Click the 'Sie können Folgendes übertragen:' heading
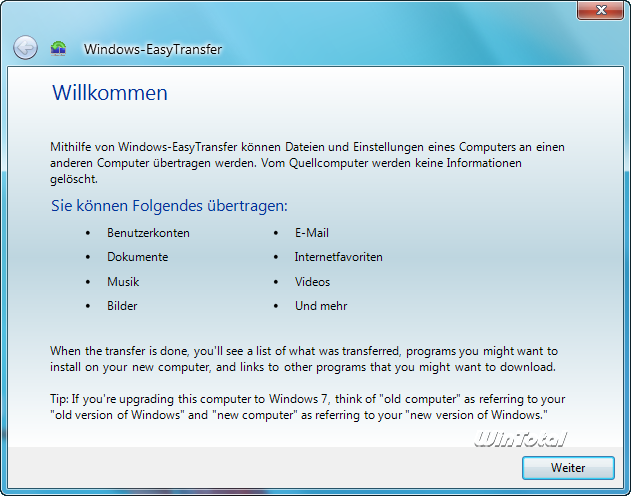This screenshot has width=631, height=496. point(169,206)
